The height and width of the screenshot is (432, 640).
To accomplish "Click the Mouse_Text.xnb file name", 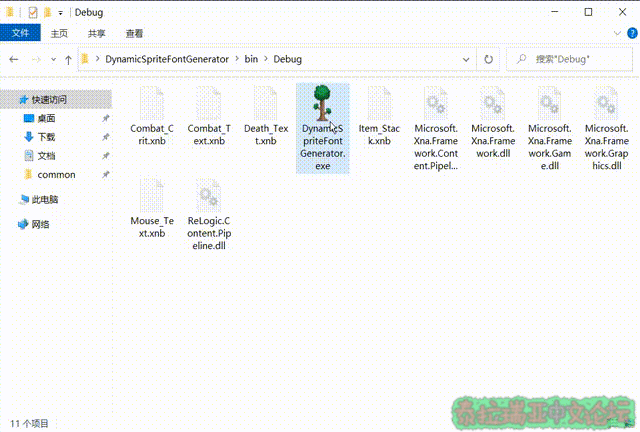I will pos(152,227).
